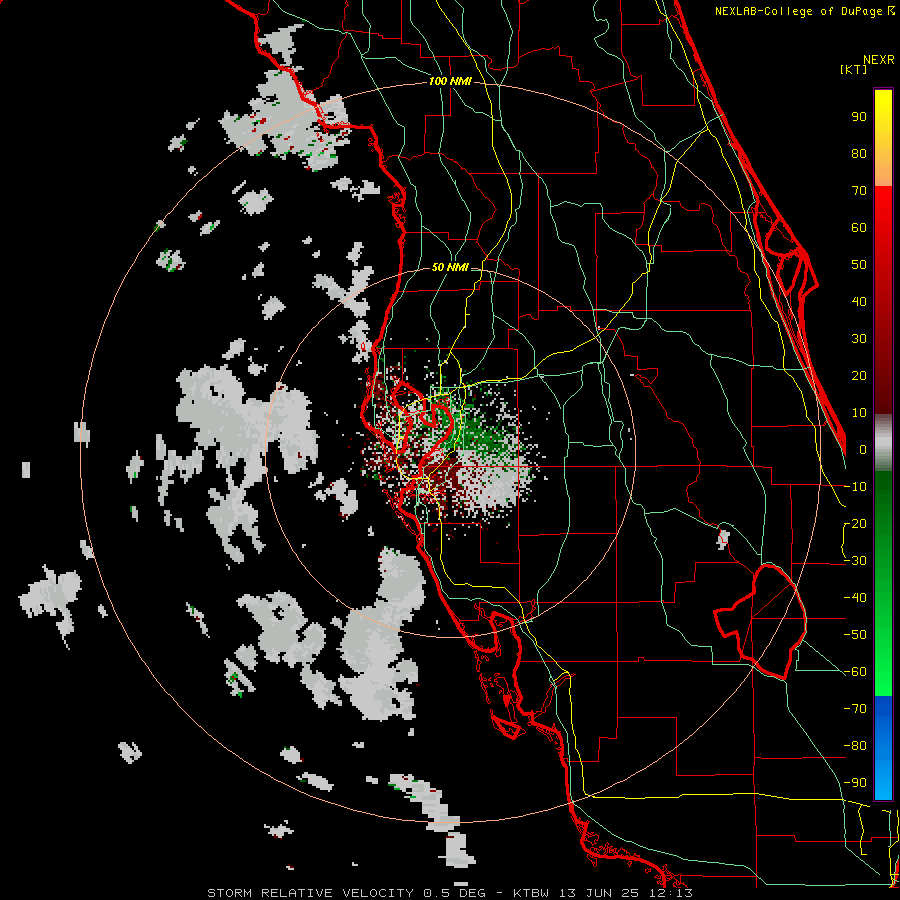Screen dimensions: 900x900
Task: Click the positive 80 value on velocity scale
Action: pos(859,153)
